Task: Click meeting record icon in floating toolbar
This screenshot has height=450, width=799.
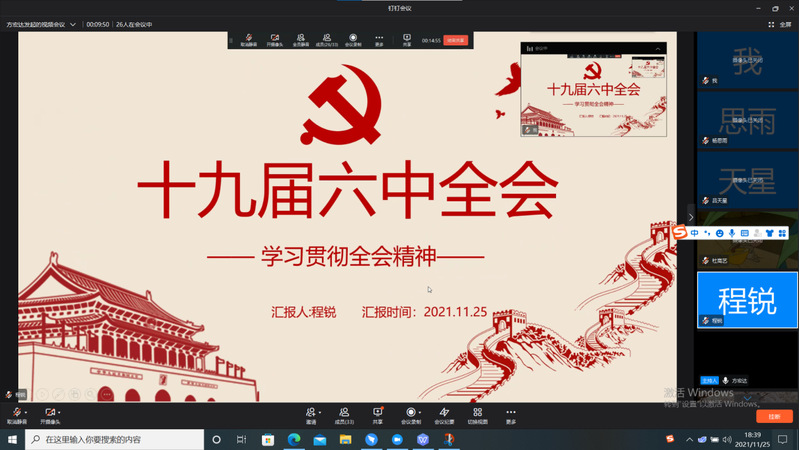Action: point(353,40)
